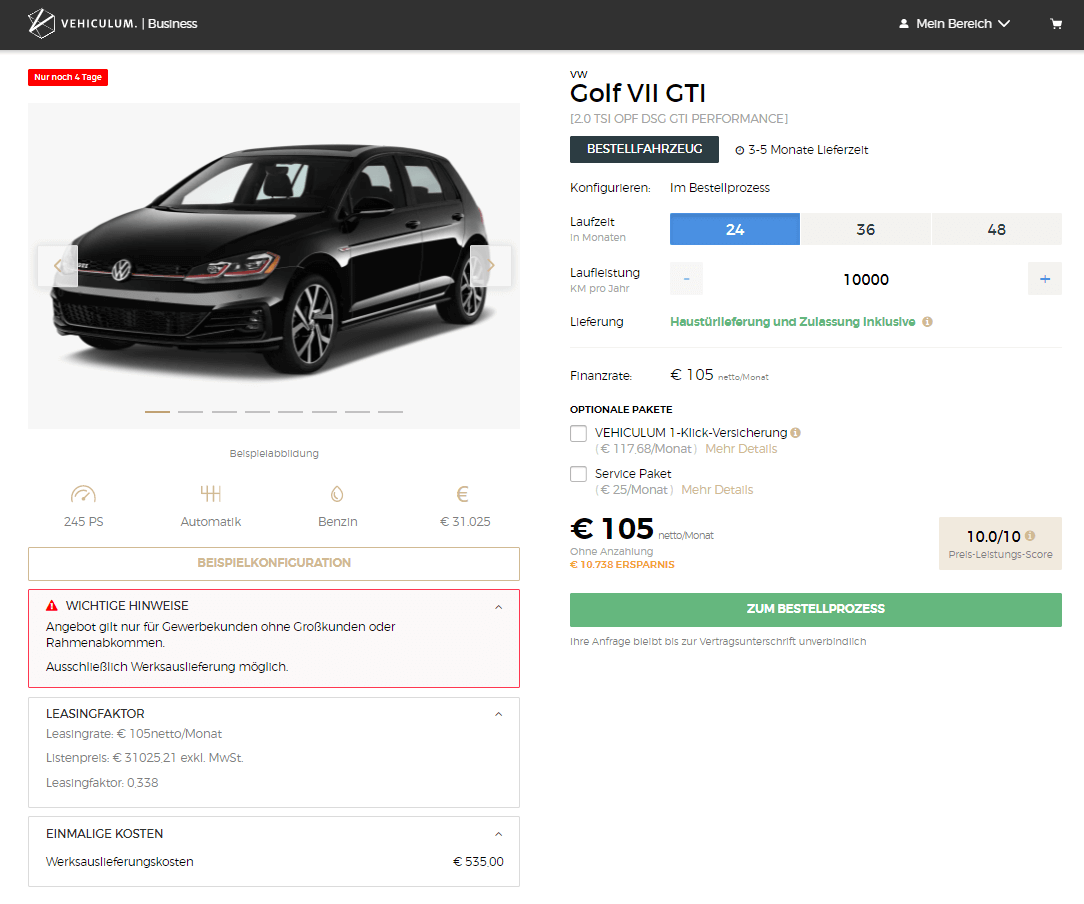Click the Listenpreis € 31025,21 text

144,758
